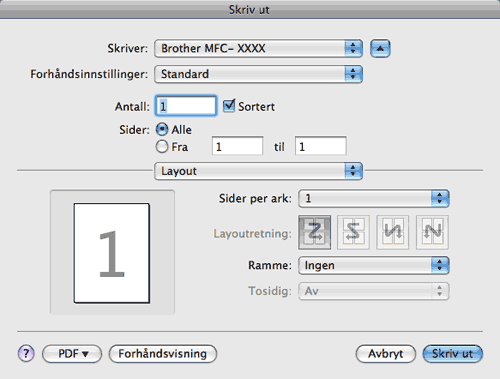Click the Forhåndsvisning preview button
Viewport: 500px width, 379px height.
click(x=163, y=354)
